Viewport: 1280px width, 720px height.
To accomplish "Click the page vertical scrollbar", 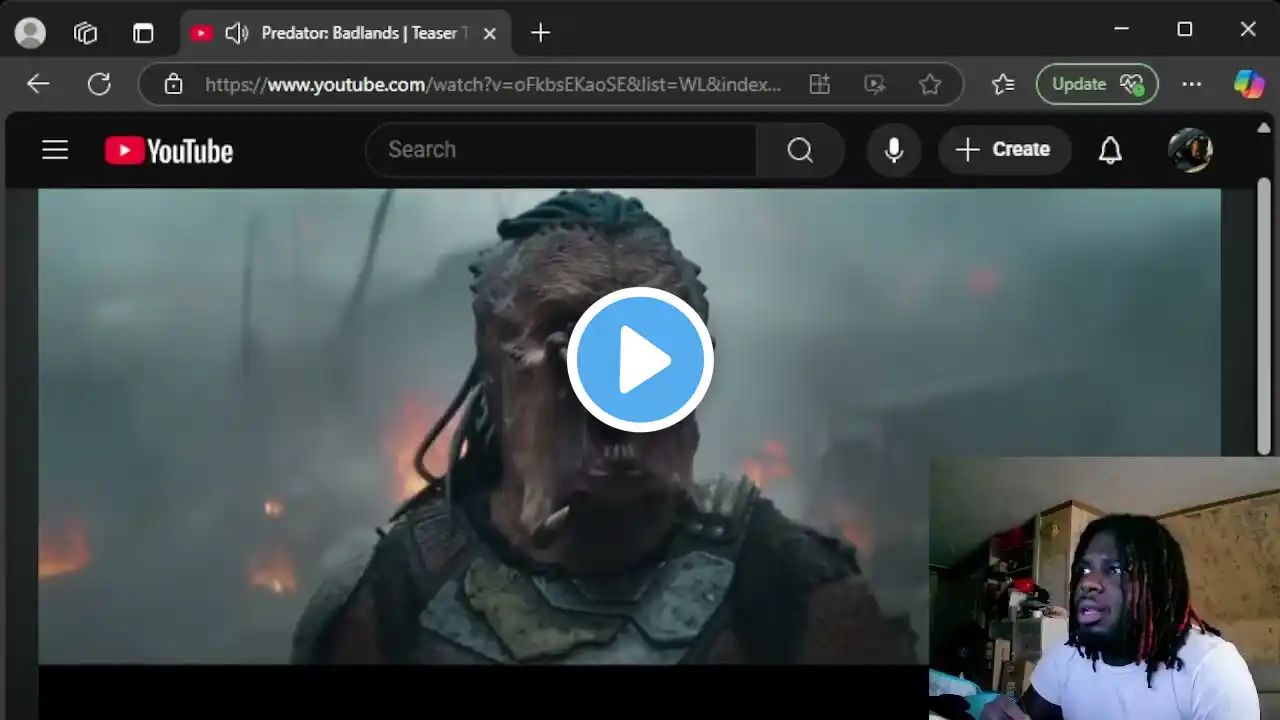I will (x=1264, y=316).
